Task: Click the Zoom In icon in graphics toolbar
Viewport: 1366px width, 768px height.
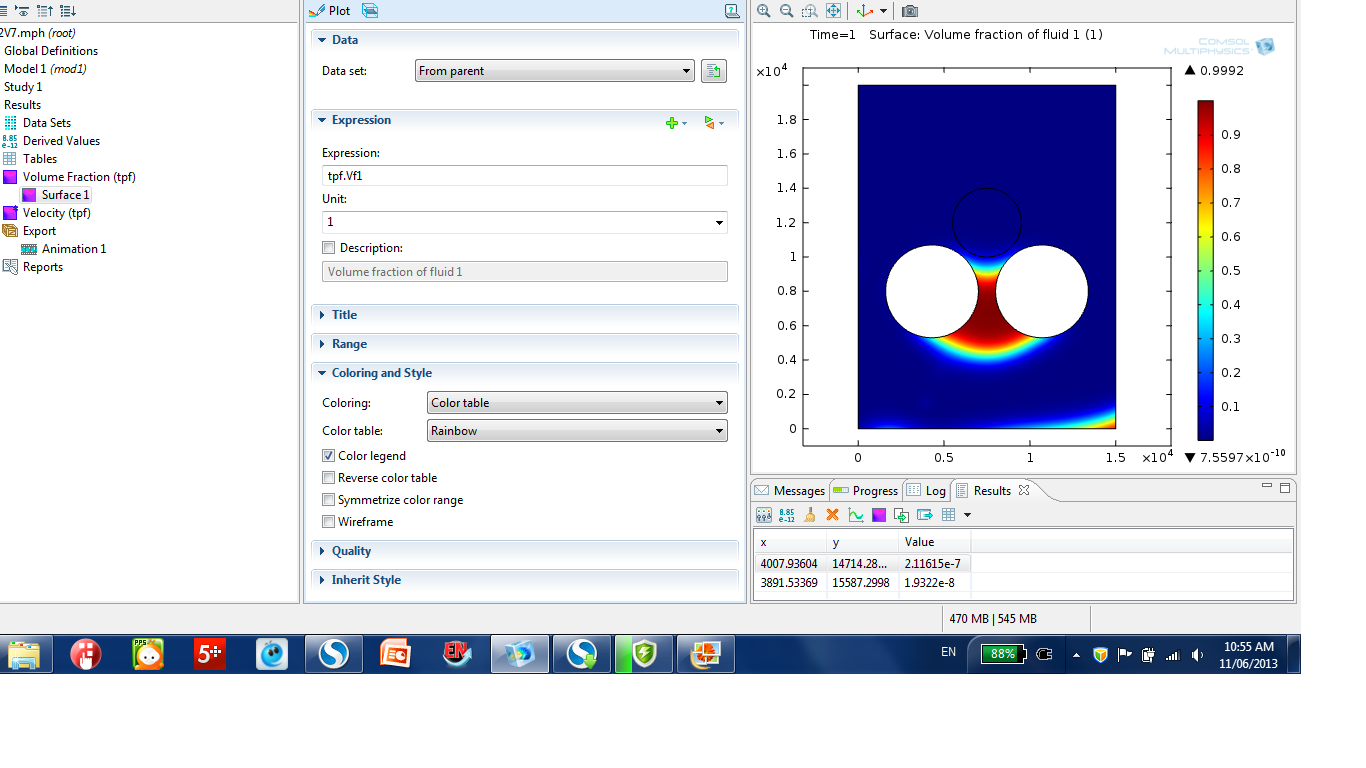Action: pos(764,11)
